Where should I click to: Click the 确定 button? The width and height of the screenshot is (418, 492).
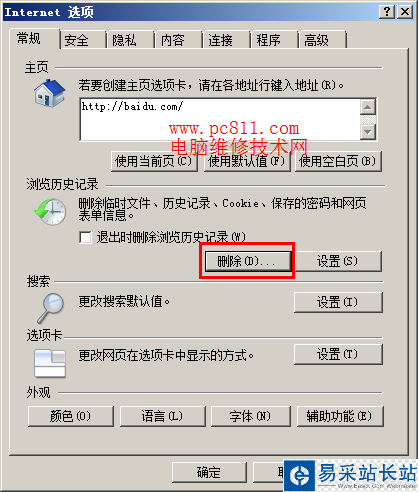pos(209,472)
